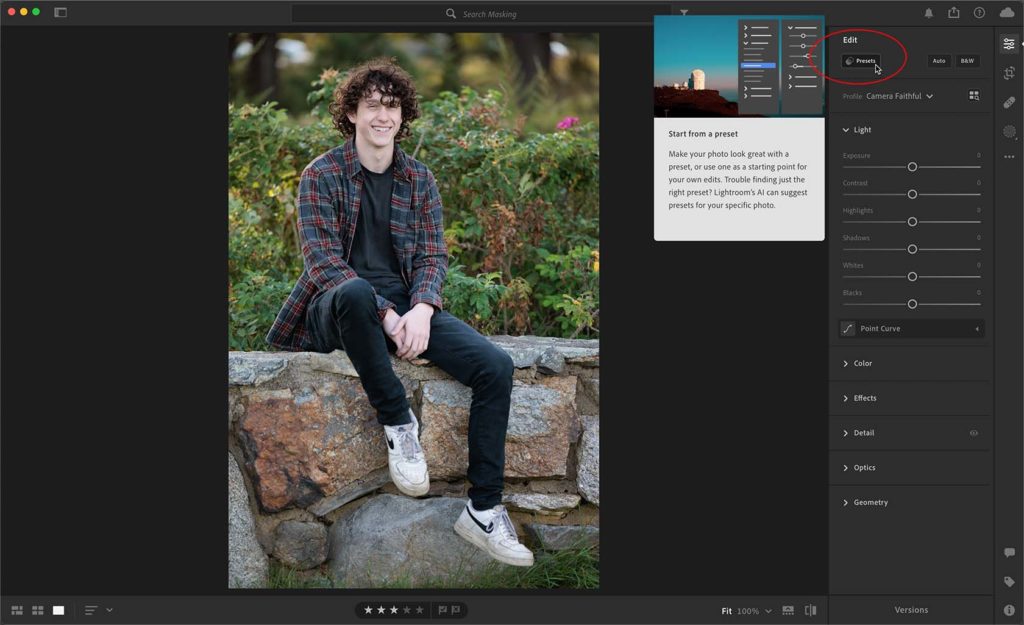Expand the Geometry panel
The image size is (1024, 625).
pos(870,502)
